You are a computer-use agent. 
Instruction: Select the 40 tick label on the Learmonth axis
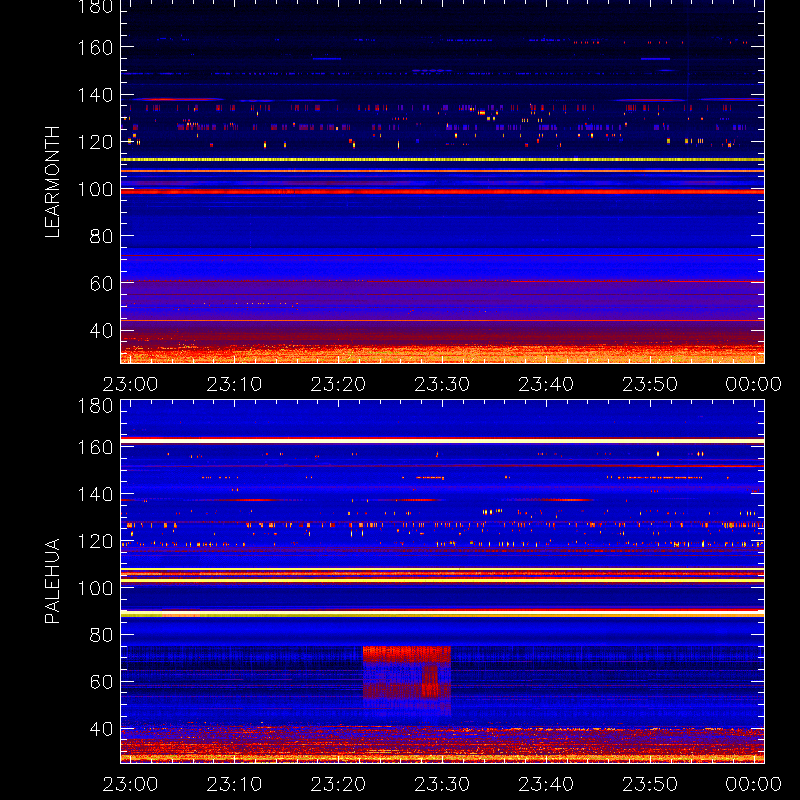(x=101, y=331)
